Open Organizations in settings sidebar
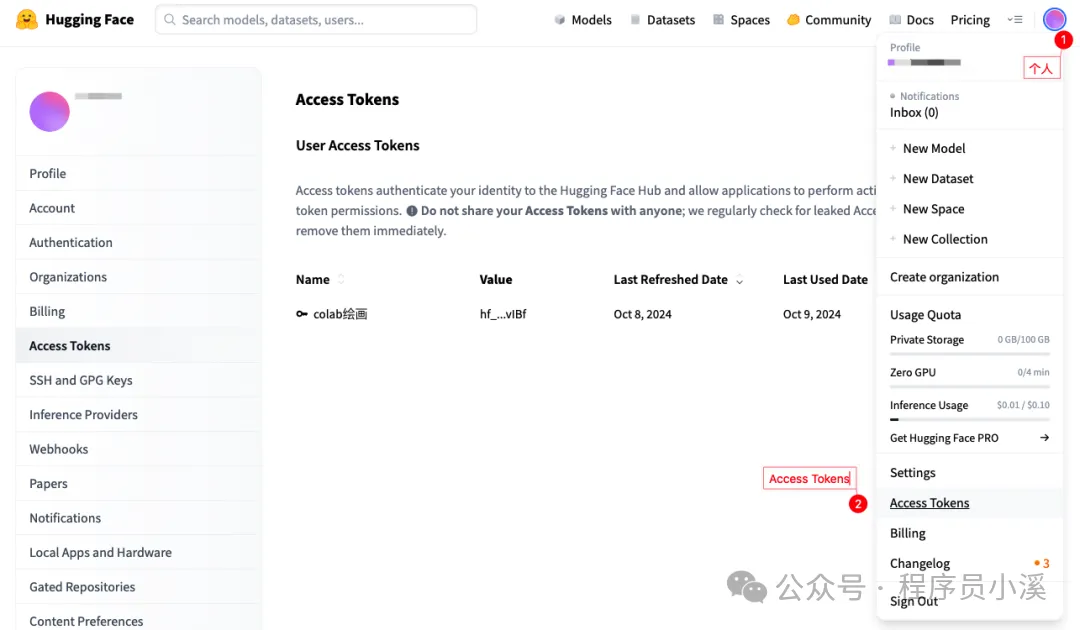 [x=138, y=277]
